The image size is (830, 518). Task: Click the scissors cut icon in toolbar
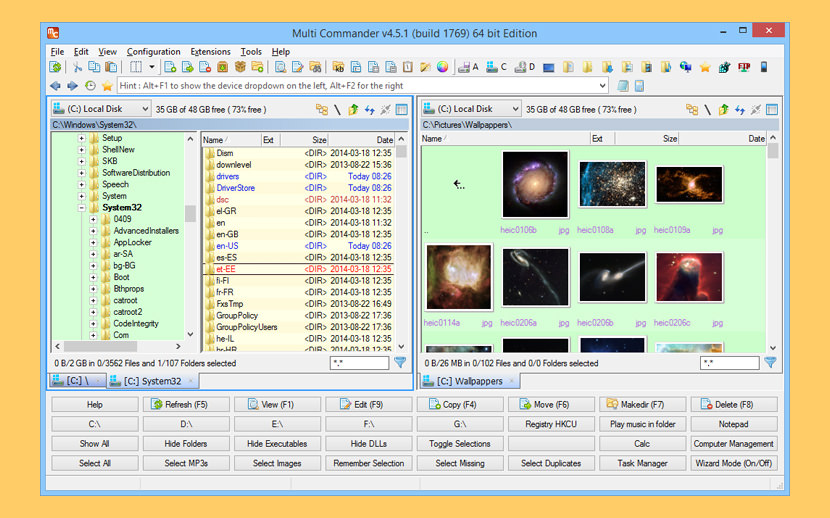pyautogui.click(x=77, y=67)
